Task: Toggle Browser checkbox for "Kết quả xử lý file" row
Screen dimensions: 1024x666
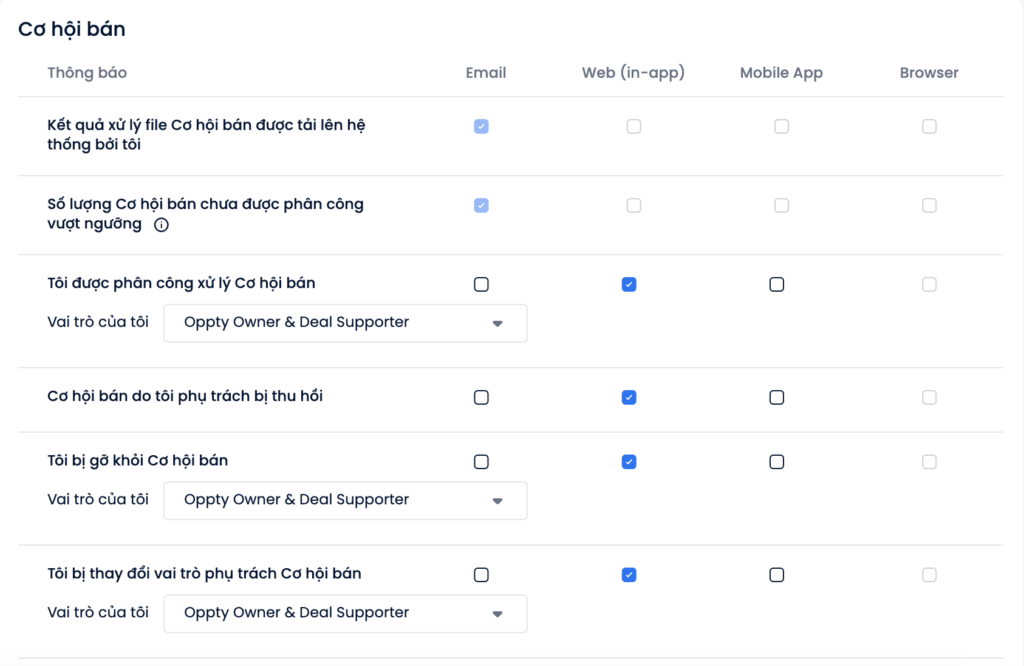Action: pos(929,127)
